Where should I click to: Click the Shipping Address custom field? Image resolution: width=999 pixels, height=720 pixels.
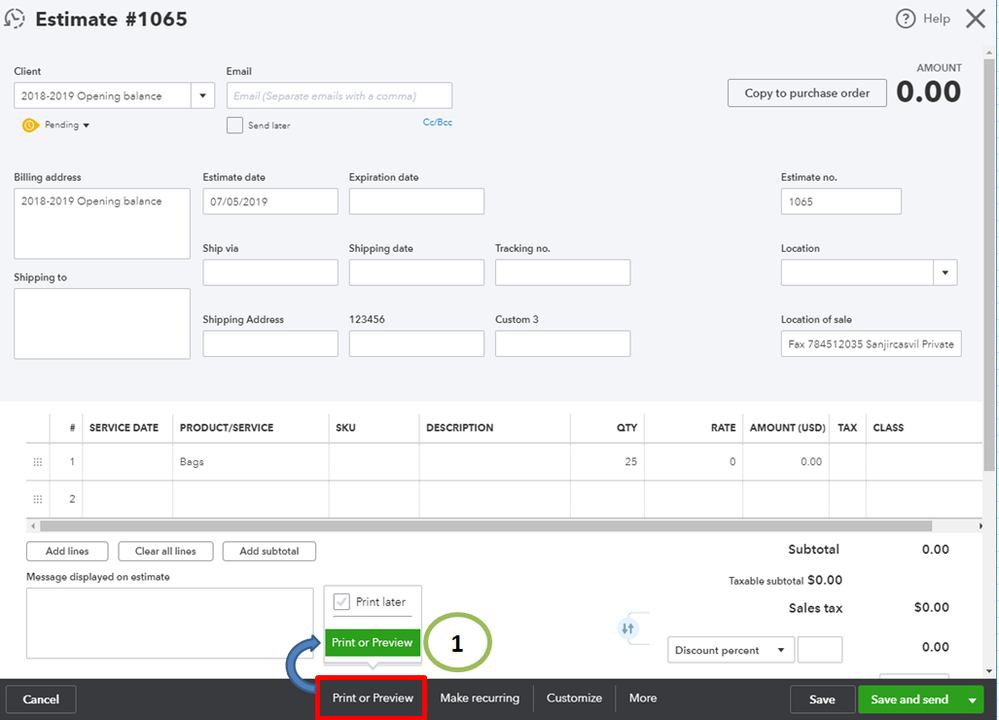270,343
